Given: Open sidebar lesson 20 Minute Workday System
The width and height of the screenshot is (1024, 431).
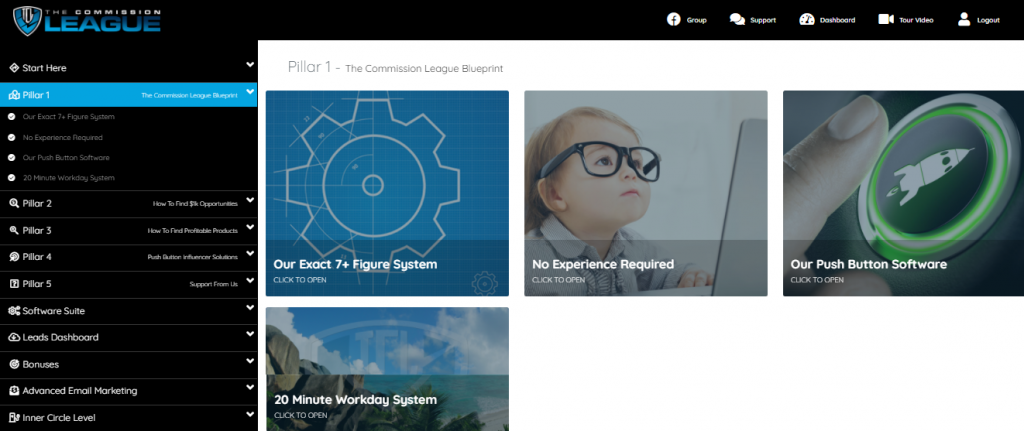Looking at the screenshot, I should click(x=69, y=178).
